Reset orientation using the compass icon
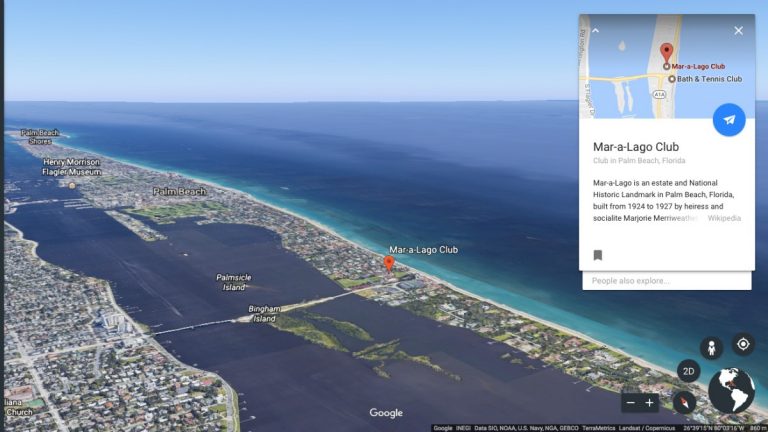768x432 pixels. coord(684,403)
